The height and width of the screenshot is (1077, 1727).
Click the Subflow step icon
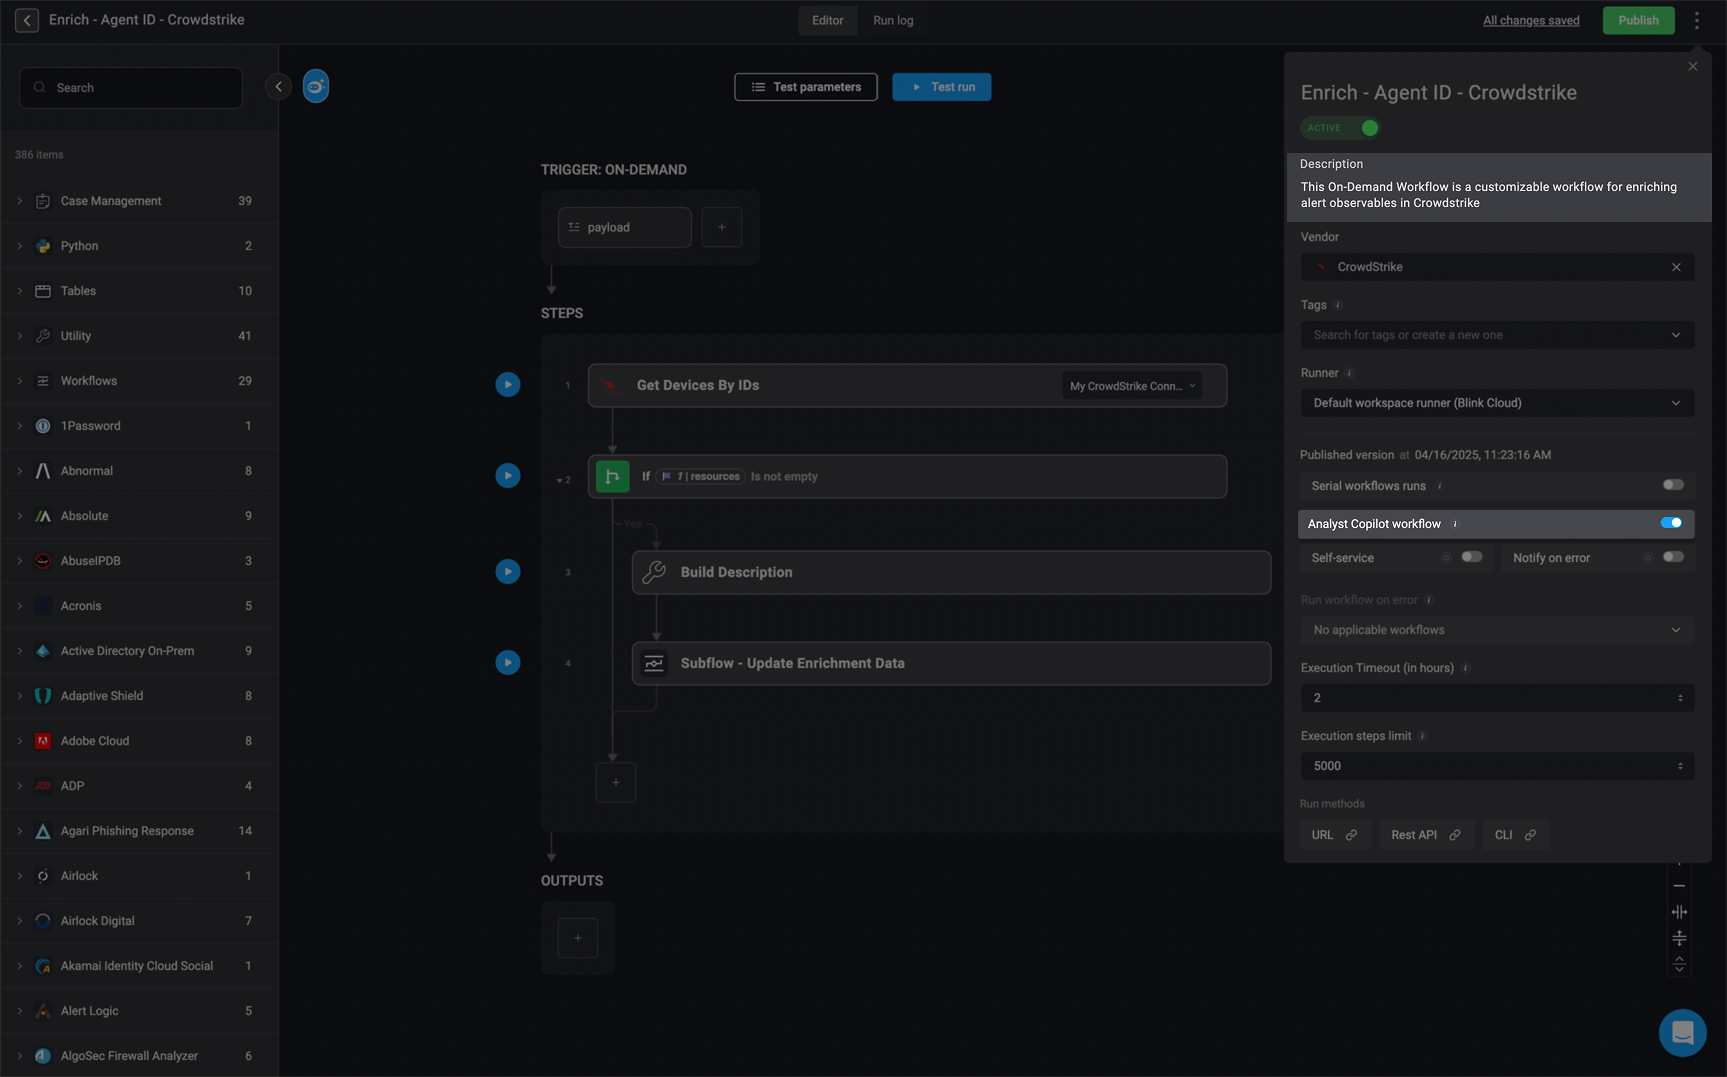point(654,663)
